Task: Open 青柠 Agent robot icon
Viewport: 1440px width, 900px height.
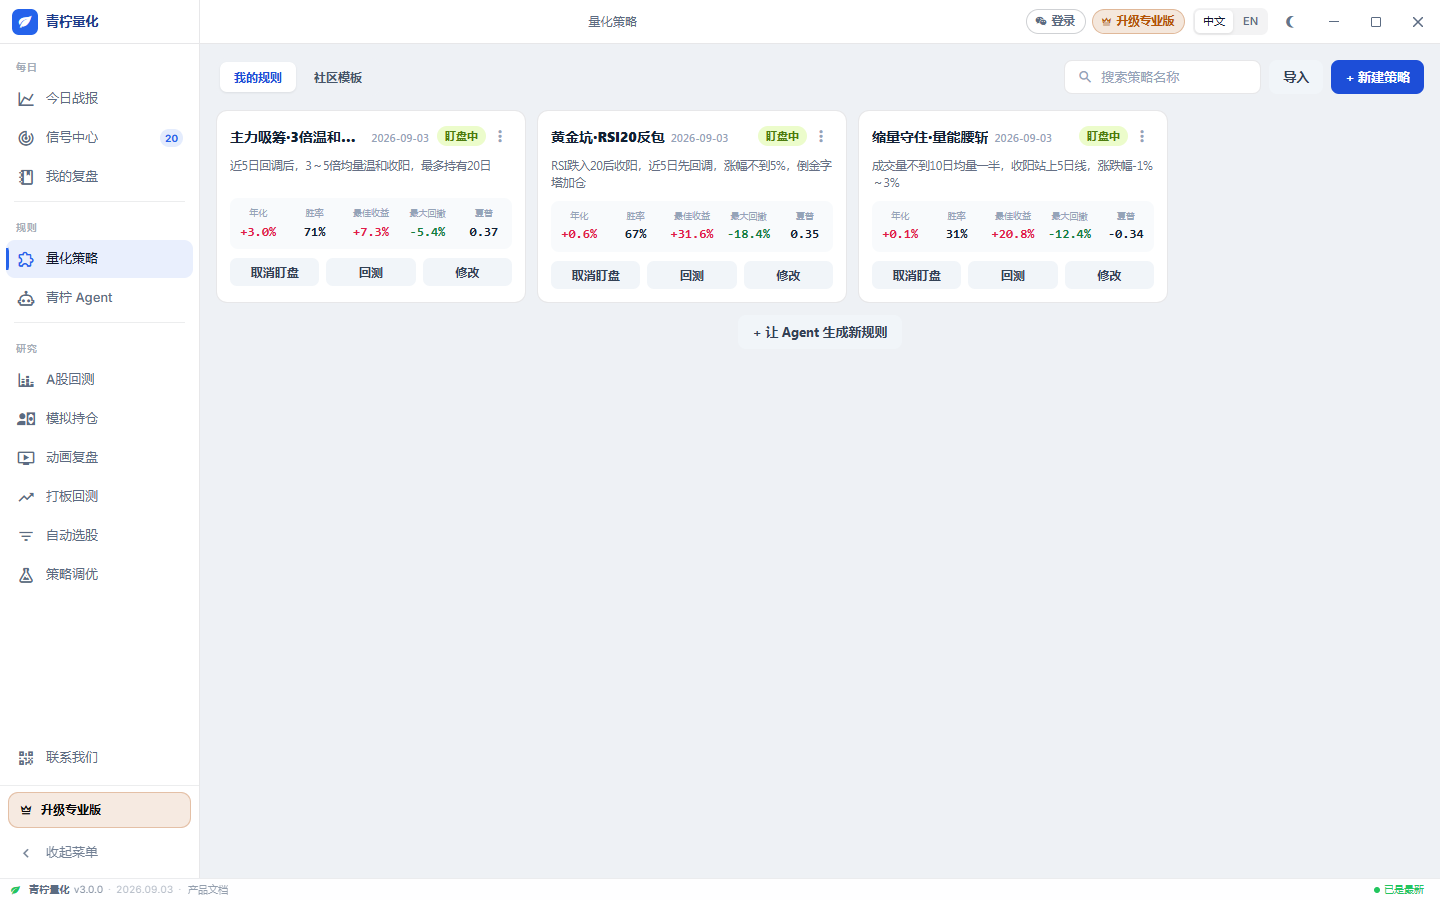Action: tap(26, 298)
